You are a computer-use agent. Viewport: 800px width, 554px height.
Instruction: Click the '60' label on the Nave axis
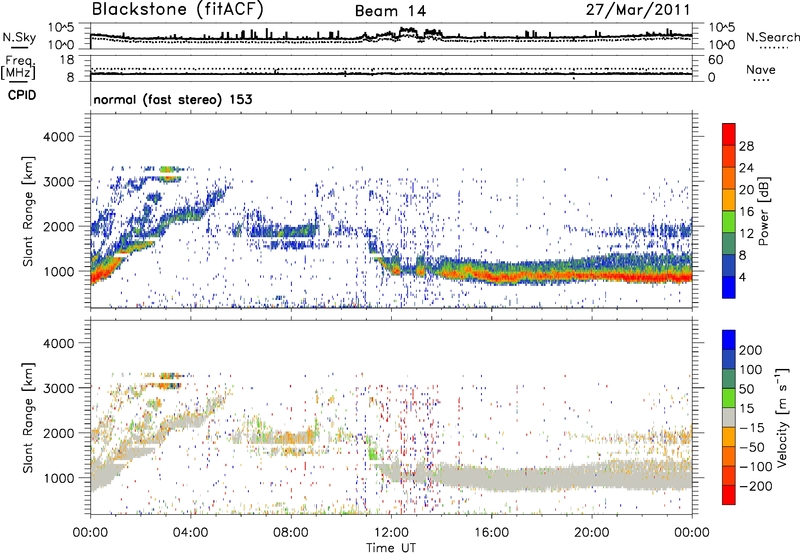pos(715,60)
